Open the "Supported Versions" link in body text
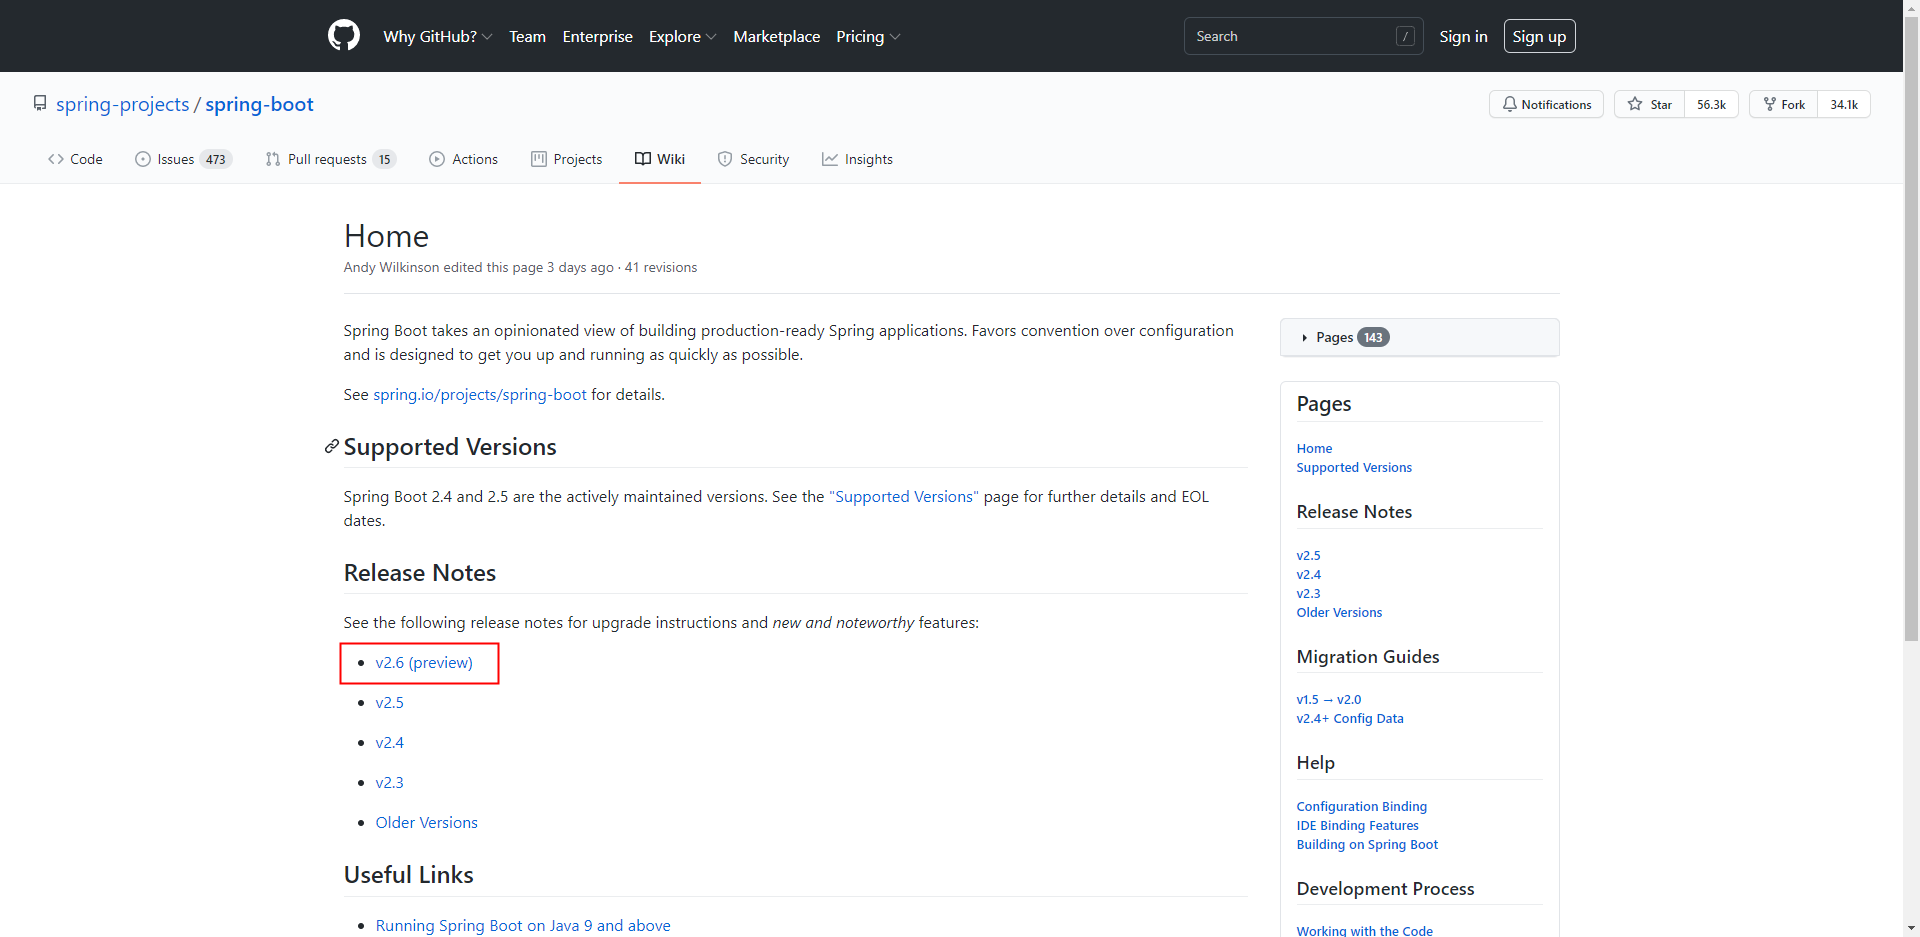Screen dimensions: 1920x937 click(x=904, y=497)
